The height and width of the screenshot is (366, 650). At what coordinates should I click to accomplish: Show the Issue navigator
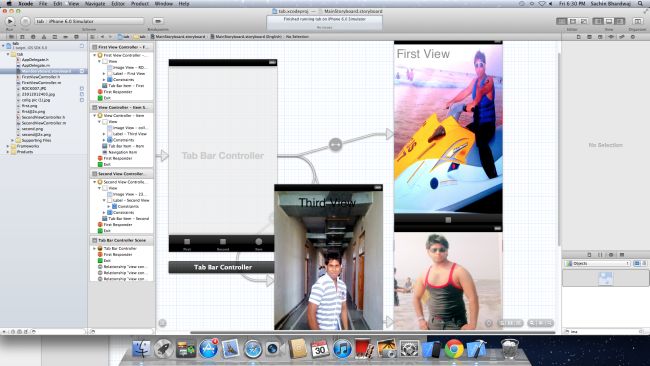coord(44,37)
